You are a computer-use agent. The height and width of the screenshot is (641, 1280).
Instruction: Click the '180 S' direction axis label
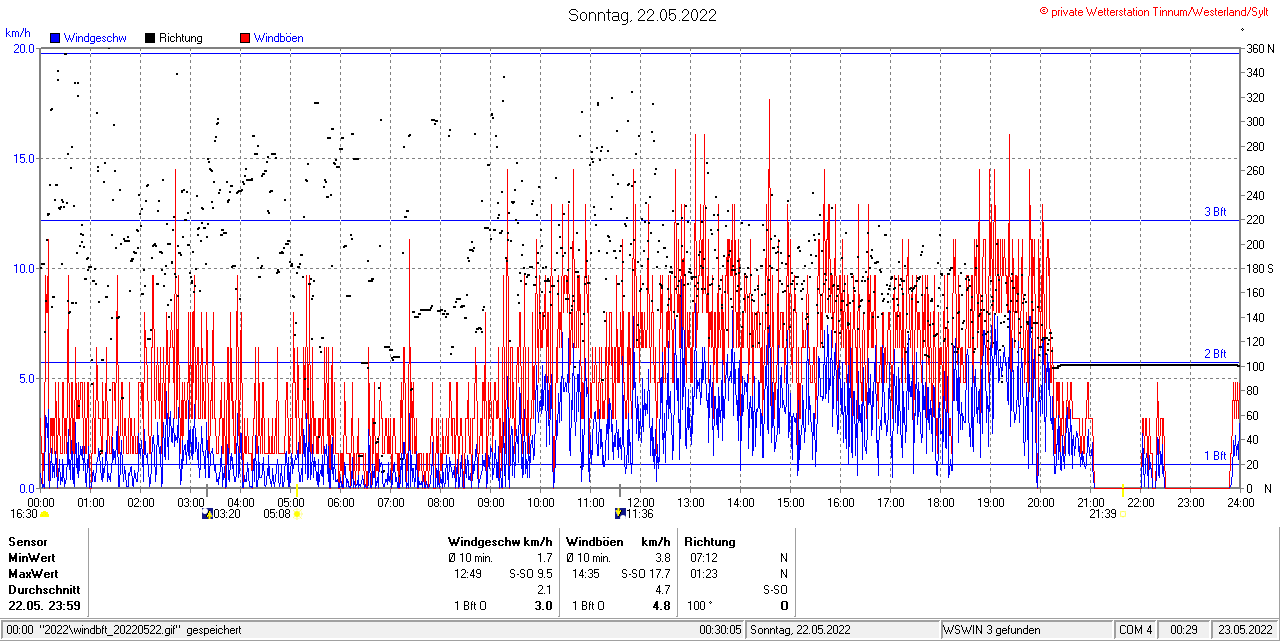(1259, 269)
